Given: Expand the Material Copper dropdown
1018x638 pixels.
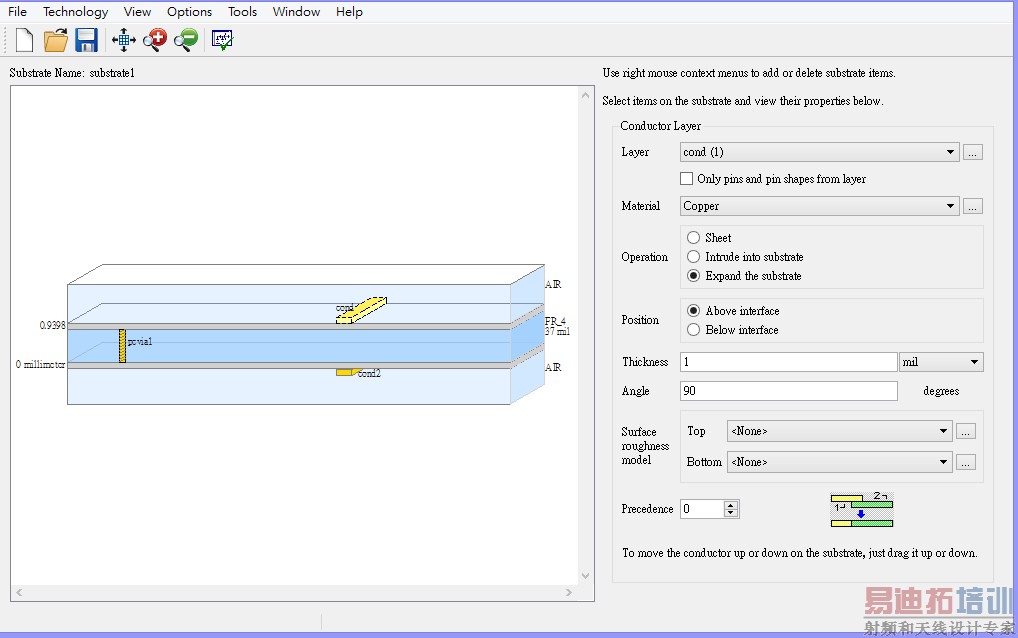Looking at the screenshot, I should 949,206.
